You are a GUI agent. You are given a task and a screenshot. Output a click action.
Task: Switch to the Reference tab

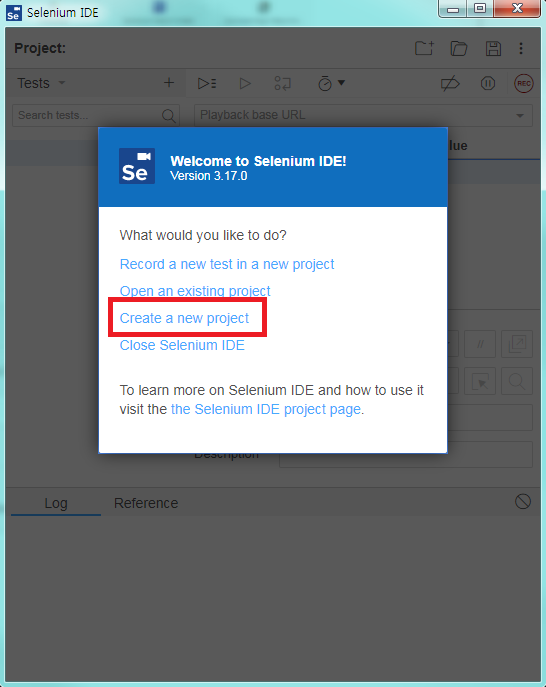coord(146,503)
